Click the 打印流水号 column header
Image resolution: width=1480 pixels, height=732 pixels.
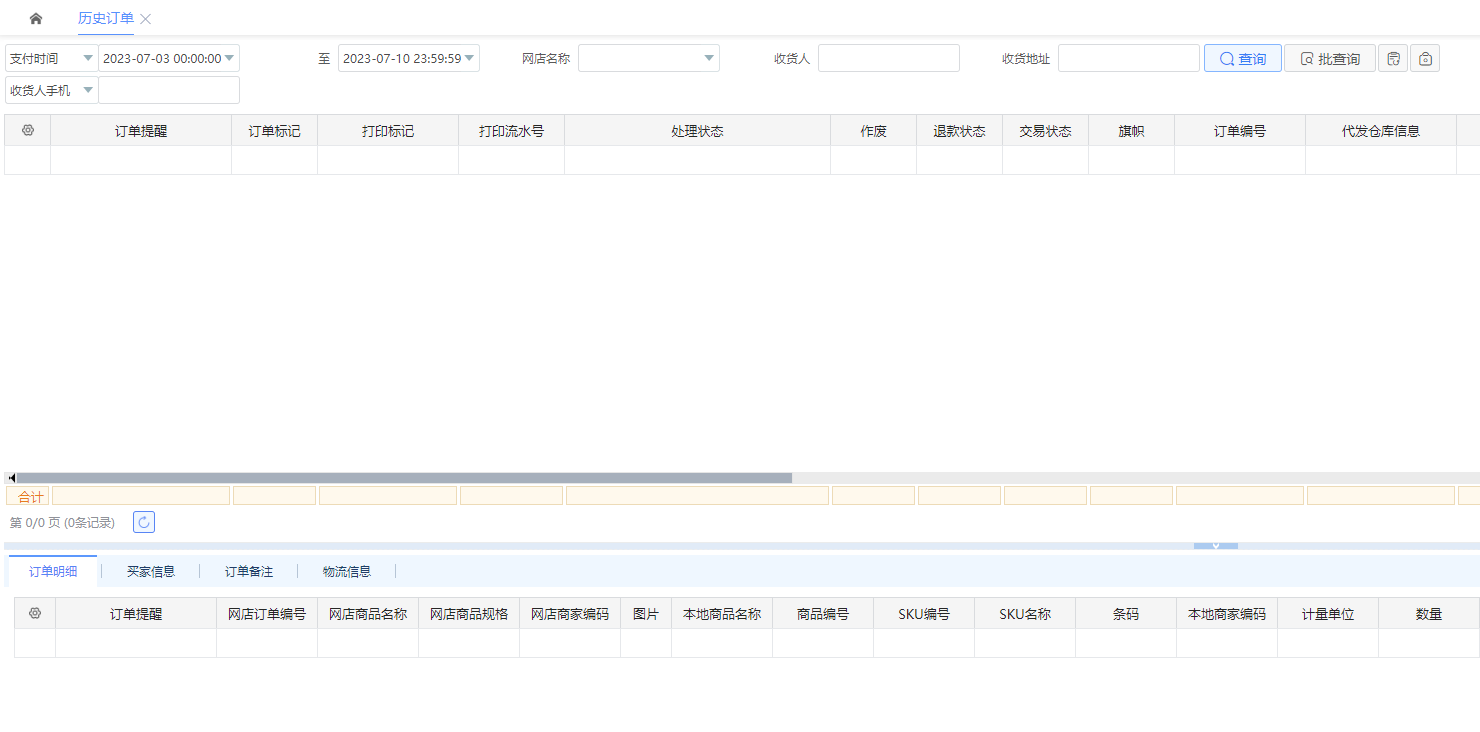coord(511,131)
